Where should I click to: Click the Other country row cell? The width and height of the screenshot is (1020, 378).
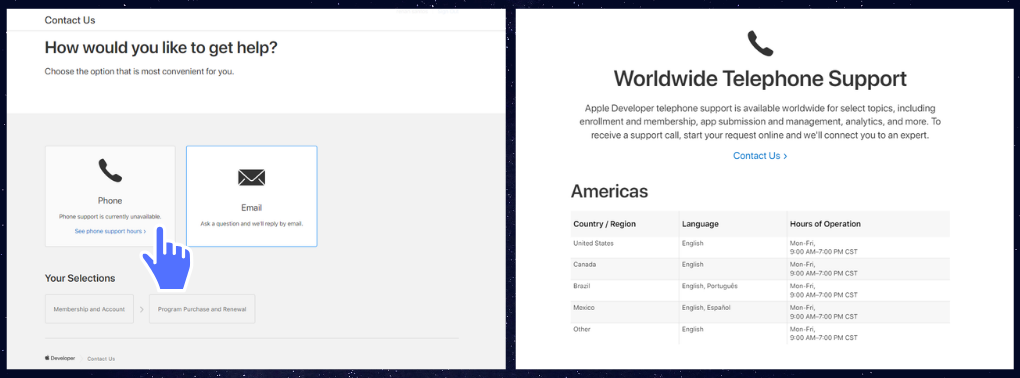point(624,333)
